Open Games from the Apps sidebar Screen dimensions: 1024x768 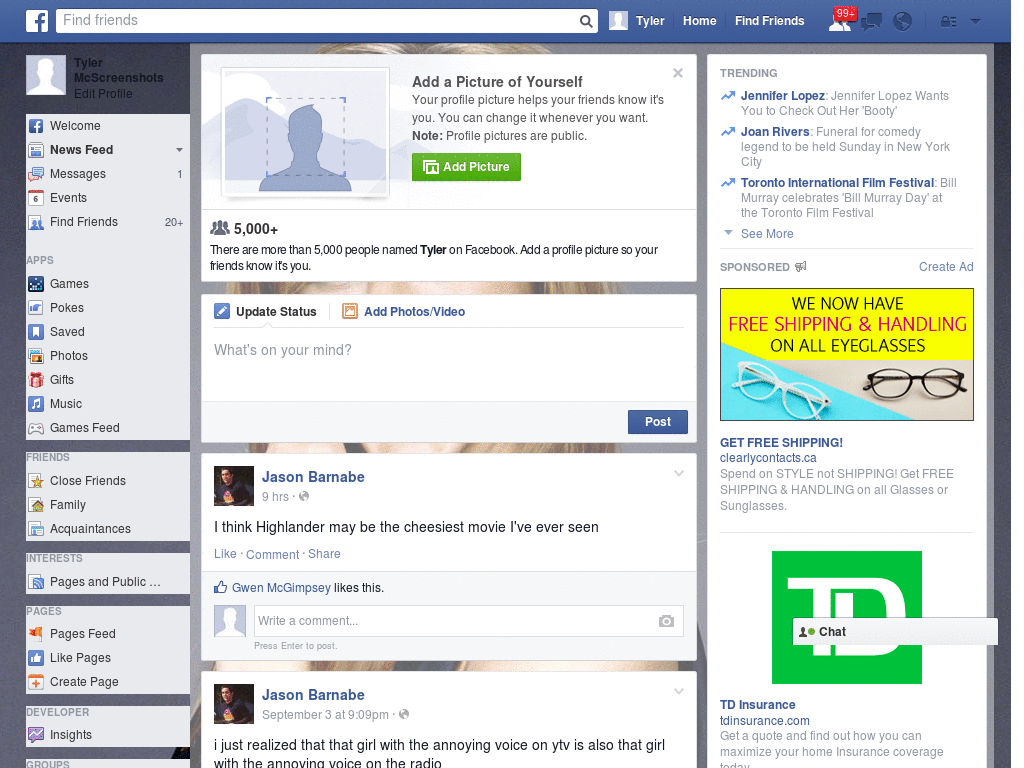[67, 283]
